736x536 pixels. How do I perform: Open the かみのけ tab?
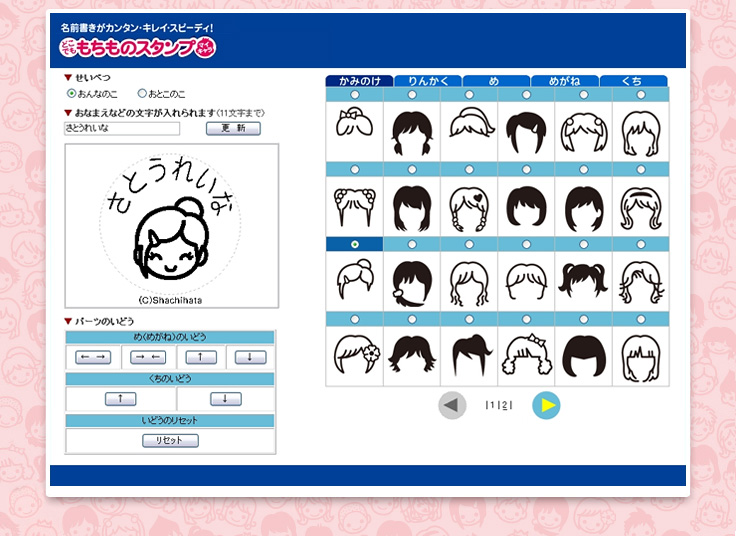coord(360,81)
